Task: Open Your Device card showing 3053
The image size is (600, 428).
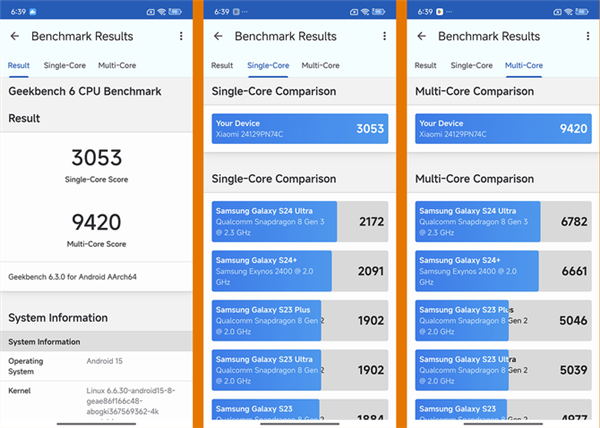Action: tap(300, 129)
